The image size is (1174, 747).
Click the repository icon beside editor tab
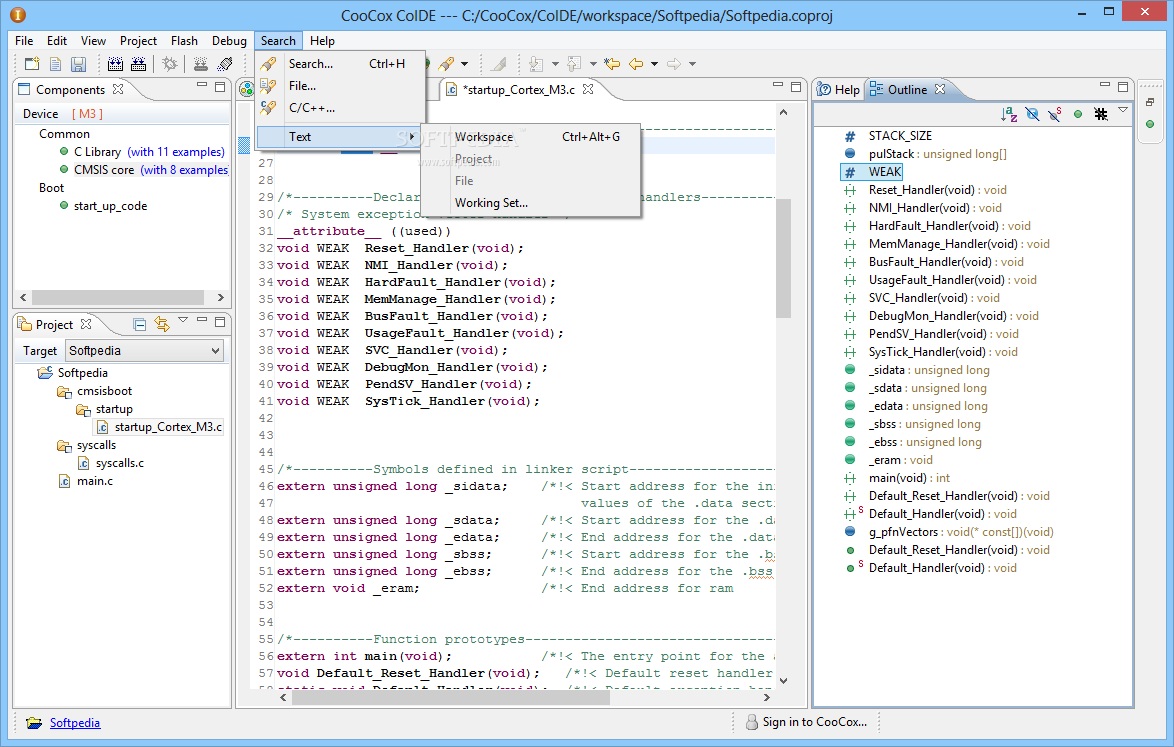pos(246,90)
